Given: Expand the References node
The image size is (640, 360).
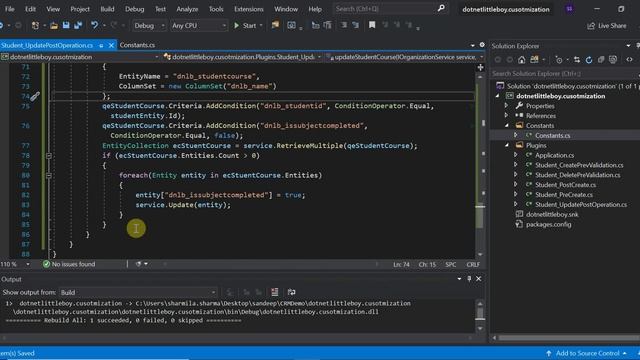Looking at the screenshot, I should point(507,116).
